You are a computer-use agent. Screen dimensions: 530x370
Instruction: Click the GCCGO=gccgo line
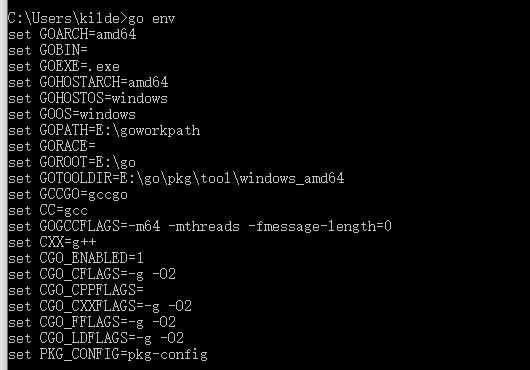point(68,195)
